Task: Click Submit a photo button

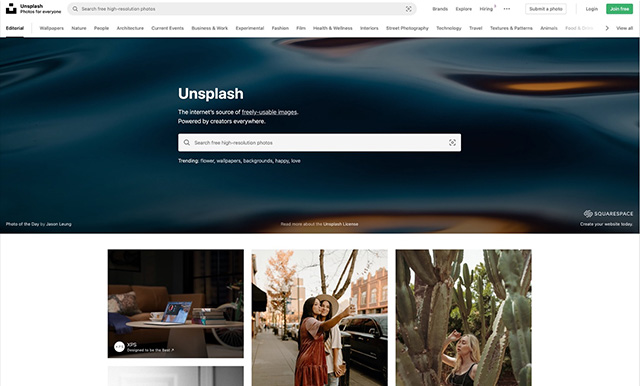Action: pyautogui.click(x=546, y=9)
